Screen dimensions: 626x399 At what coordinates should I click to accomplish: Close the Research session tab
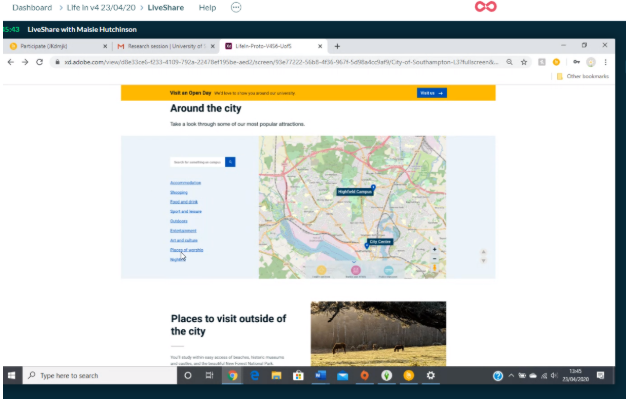click(213, 46)
